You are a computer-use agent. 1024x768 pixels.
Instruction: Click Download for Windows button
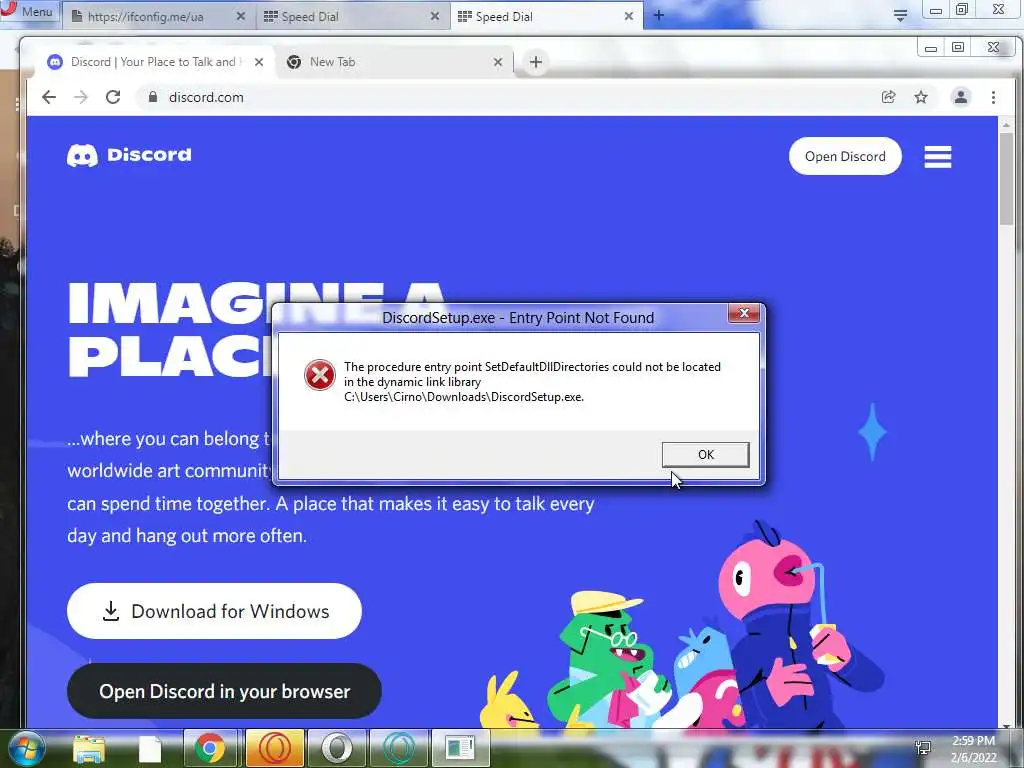point(214,611)
